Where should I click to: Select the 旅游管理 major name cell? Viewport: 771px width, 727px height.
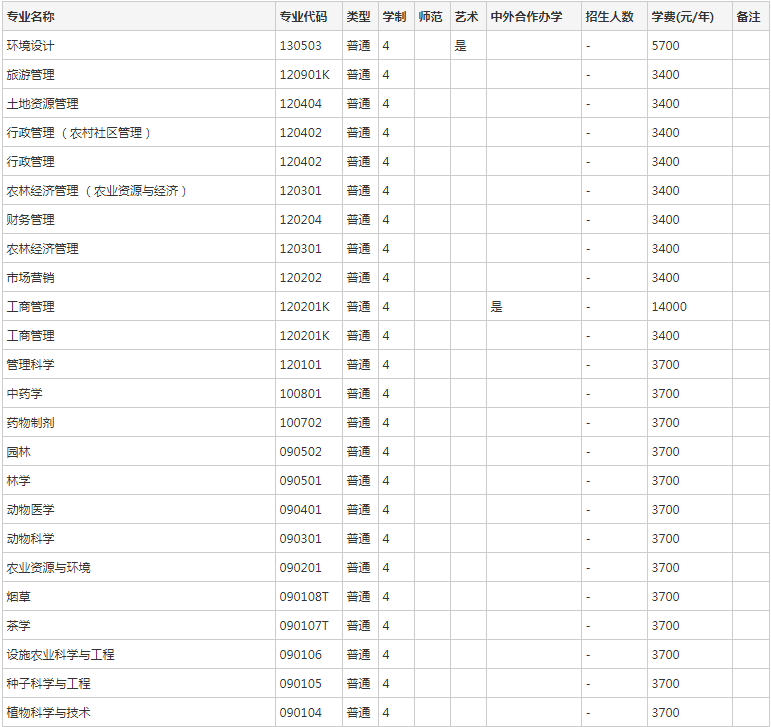pos(31,75)
